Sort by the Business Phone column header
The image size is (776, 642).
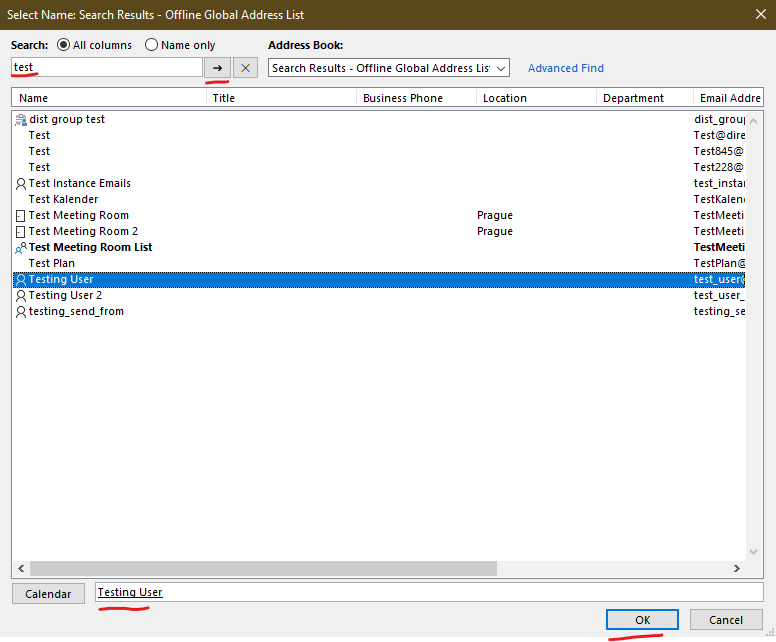417,98
